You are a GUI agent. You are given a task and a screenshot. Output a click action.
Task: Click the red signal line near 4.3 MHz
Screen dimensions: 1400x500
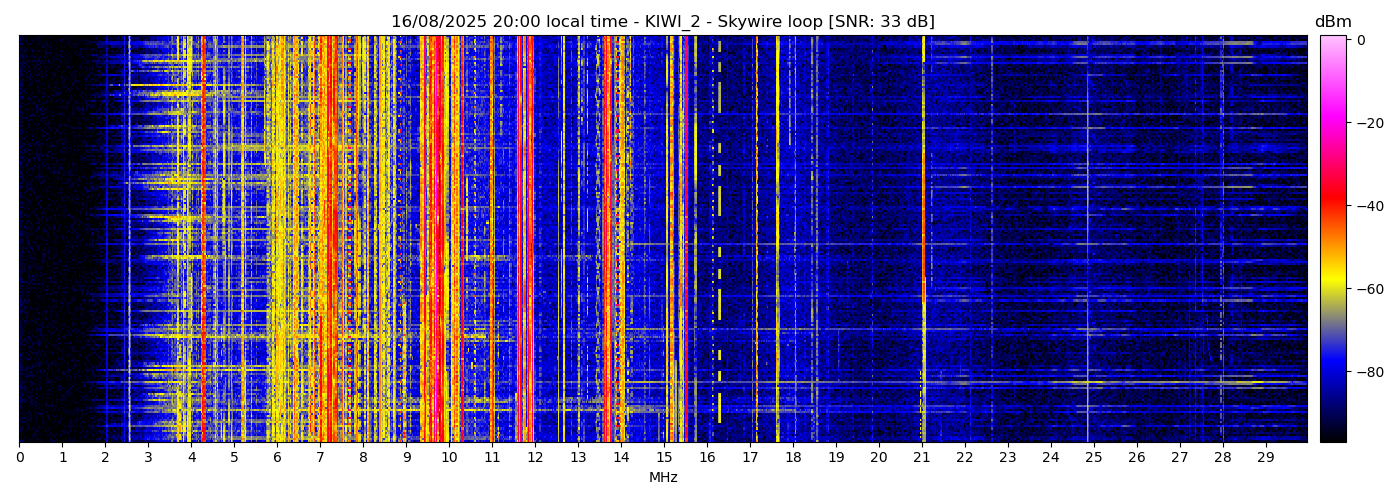[204, 238]
